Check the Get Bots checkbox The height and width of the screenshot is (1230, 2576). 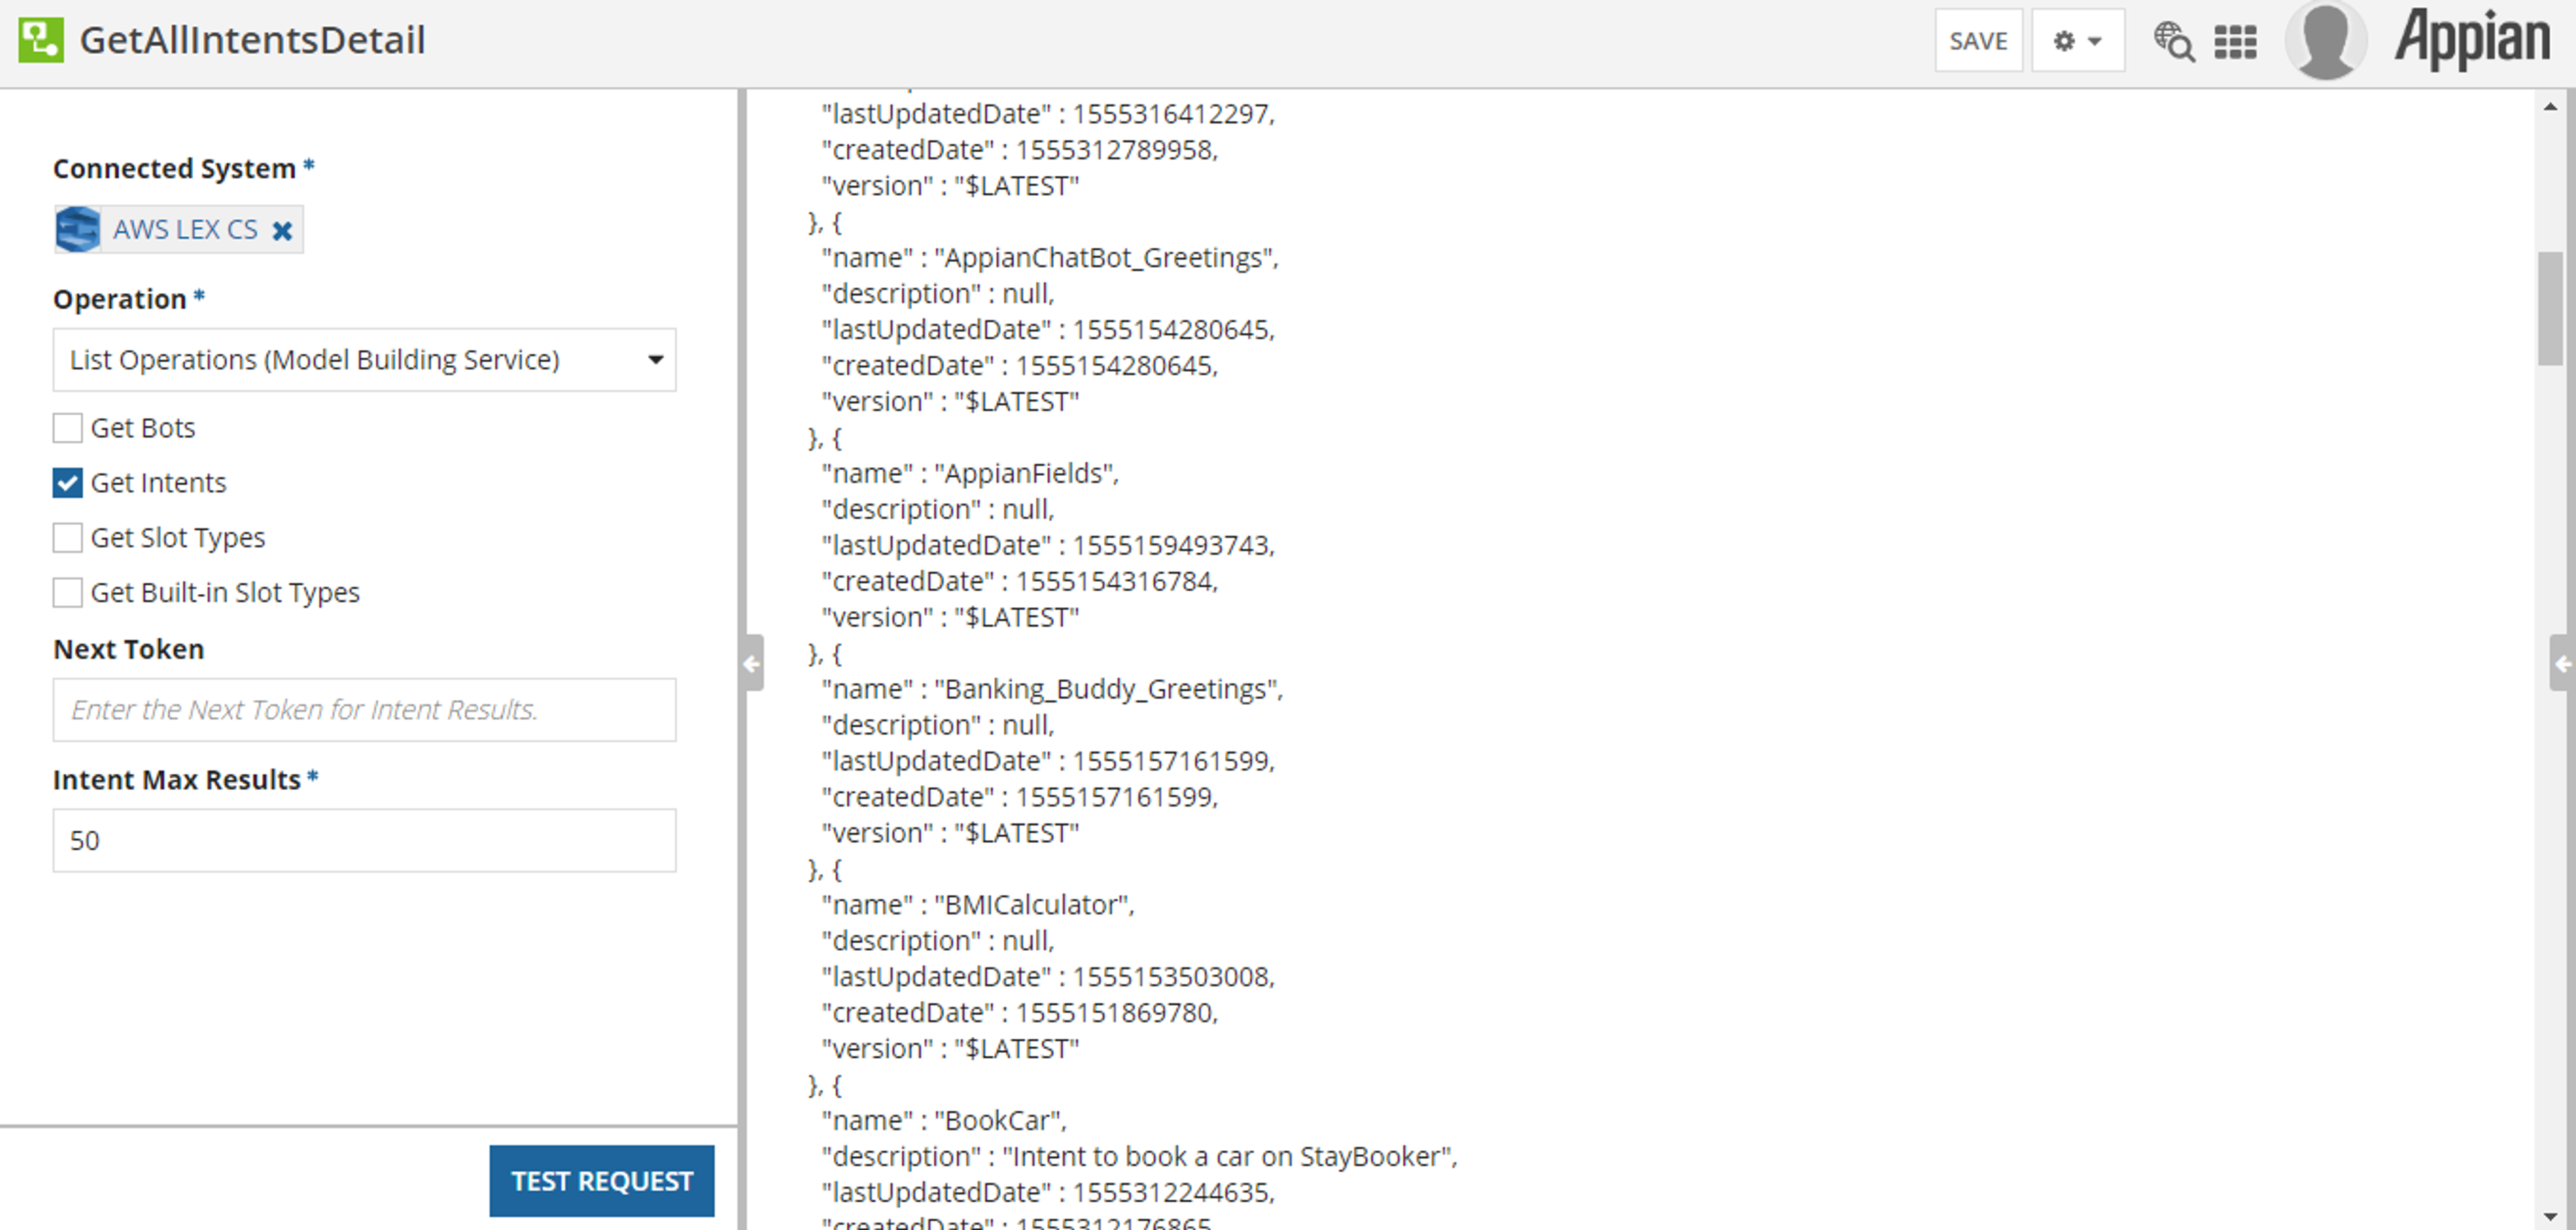67,428
